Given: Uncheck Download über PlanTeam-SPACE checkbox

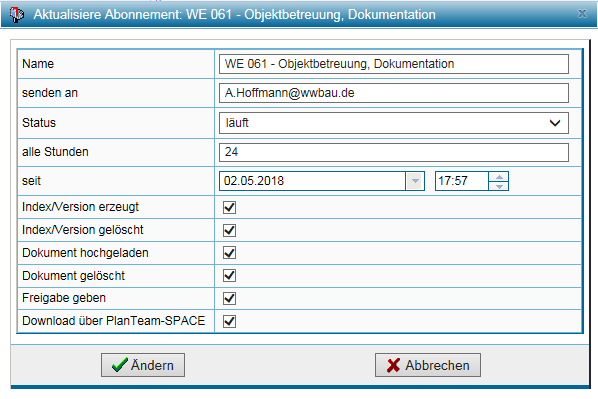Looking at the screenshot, I should (230, 321).
